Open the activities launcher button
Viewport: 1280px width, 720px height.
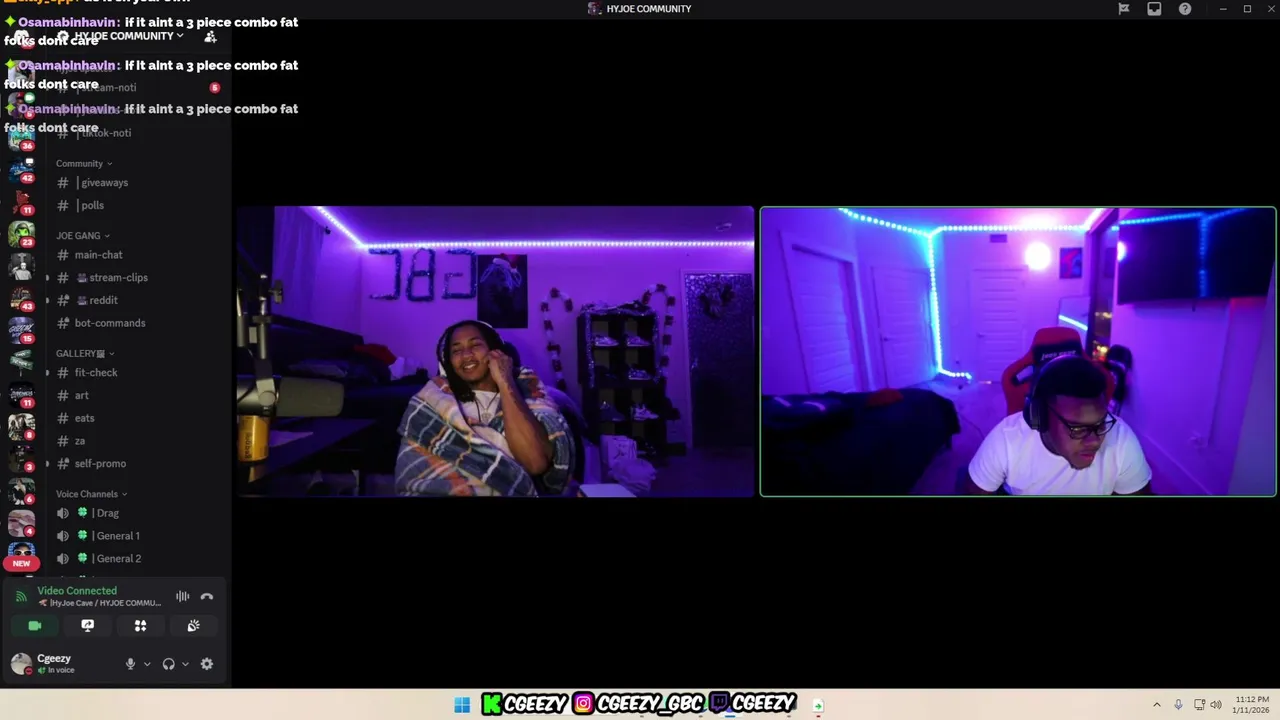pos(140,626)
